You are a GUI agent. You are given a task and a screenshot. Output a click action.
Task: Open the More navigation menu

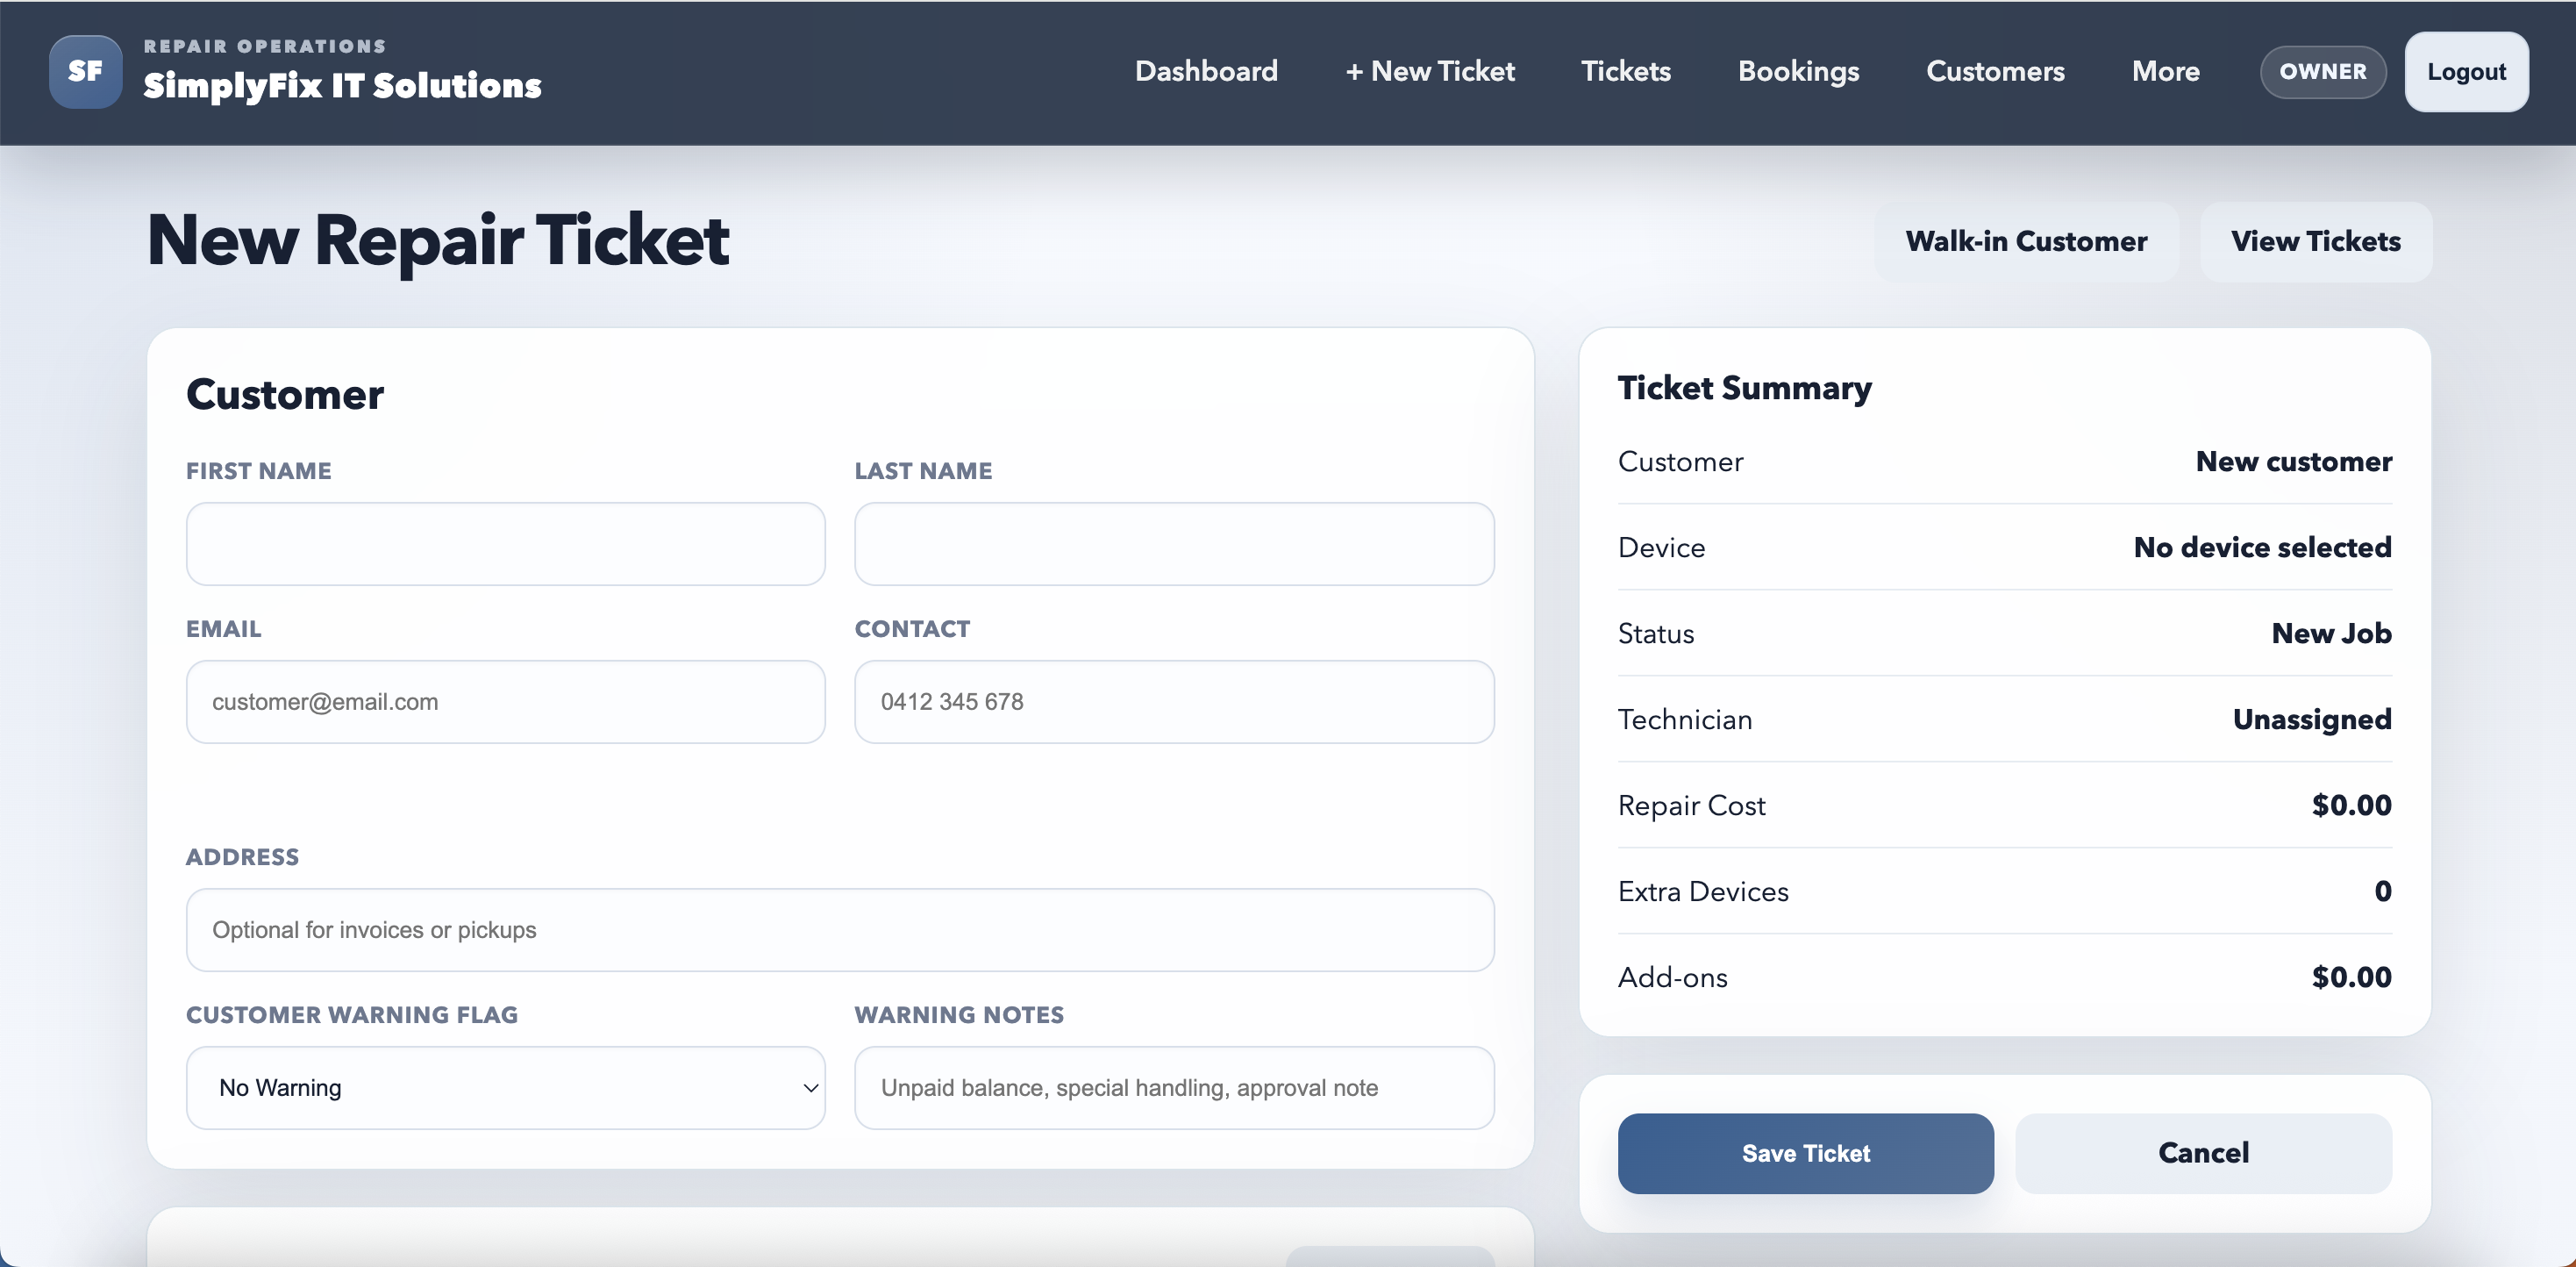[2166, 71]
